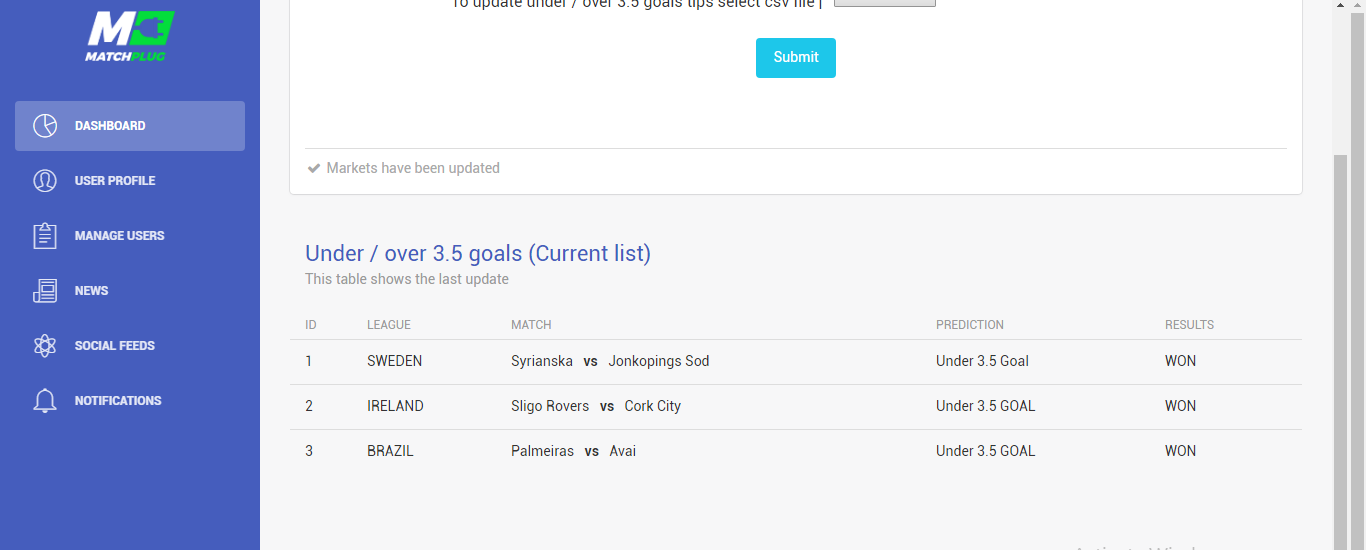1366x550 pixels.
Task: Select the Sligo Rovers vs Cork City row
Action: coord(595,406)
